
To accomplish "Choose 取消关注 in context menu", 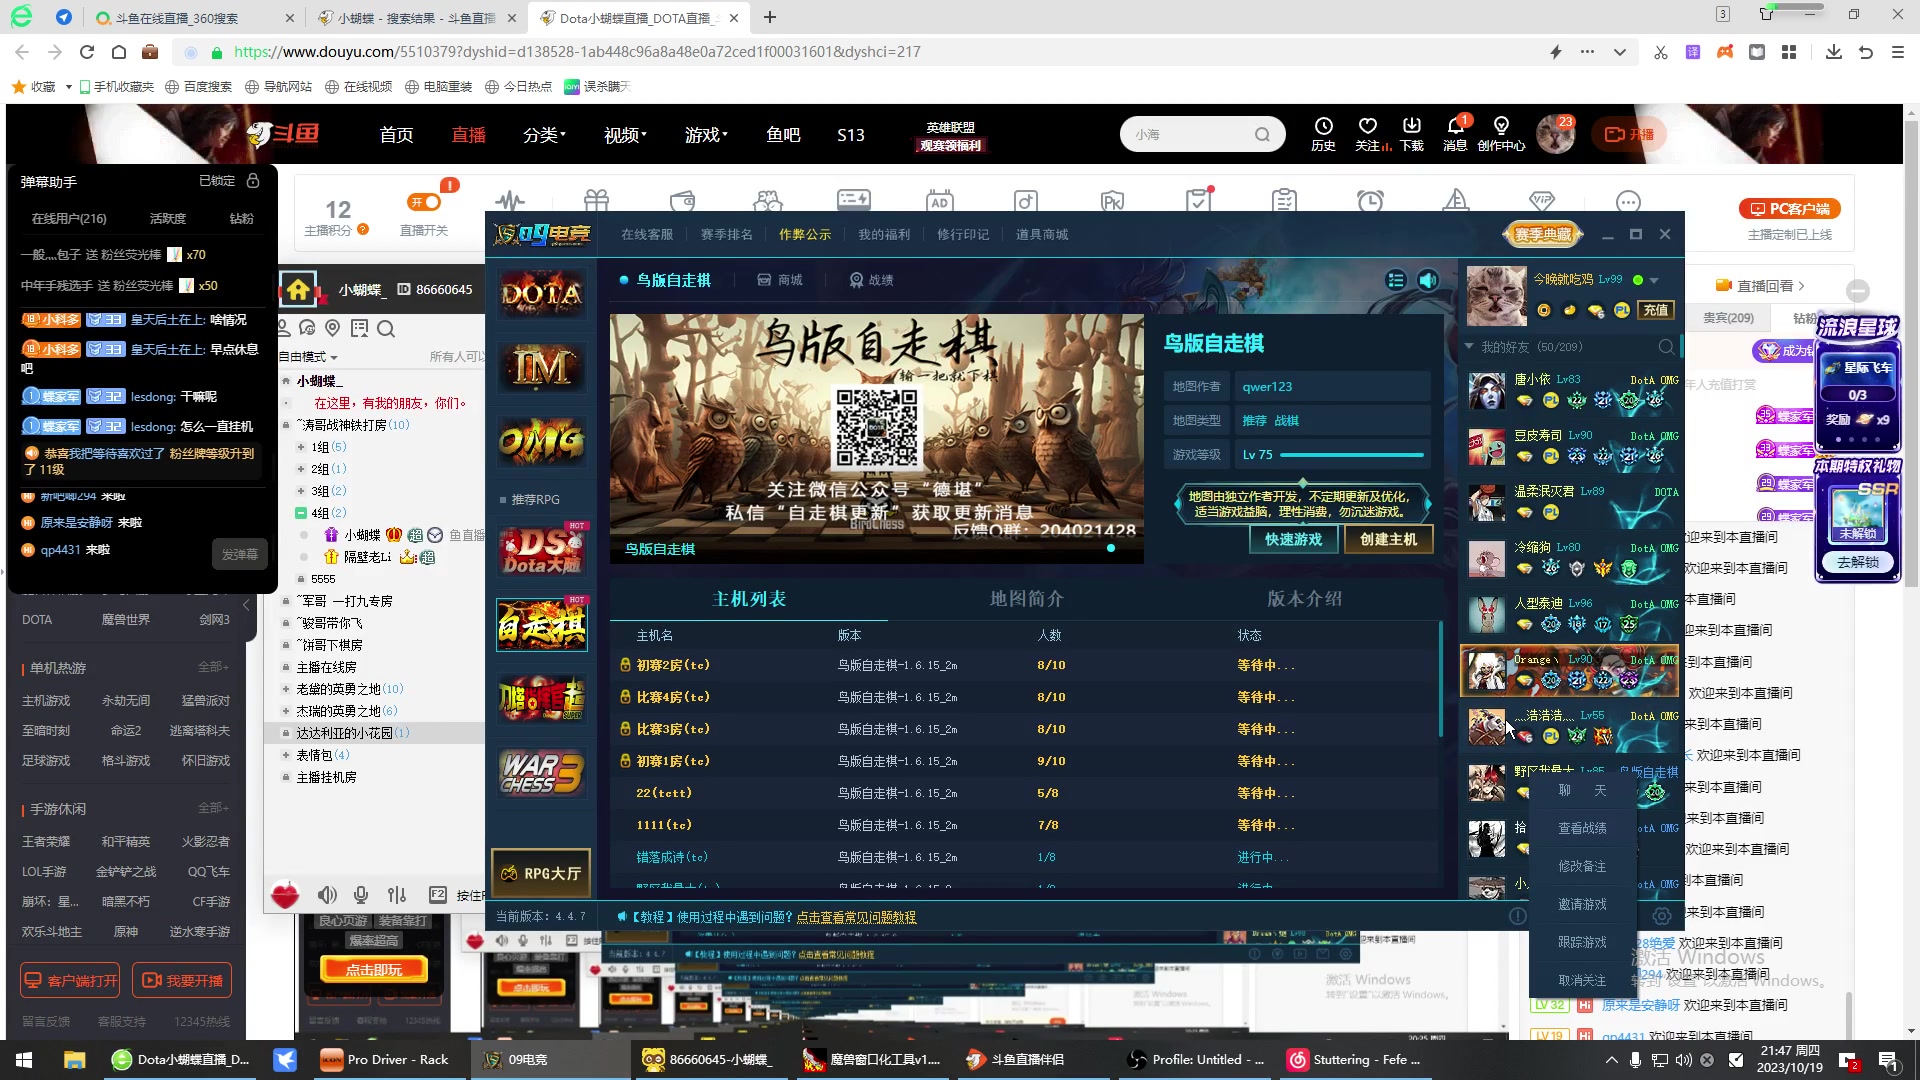I will pyautogui.click(x=1582, y=980).
